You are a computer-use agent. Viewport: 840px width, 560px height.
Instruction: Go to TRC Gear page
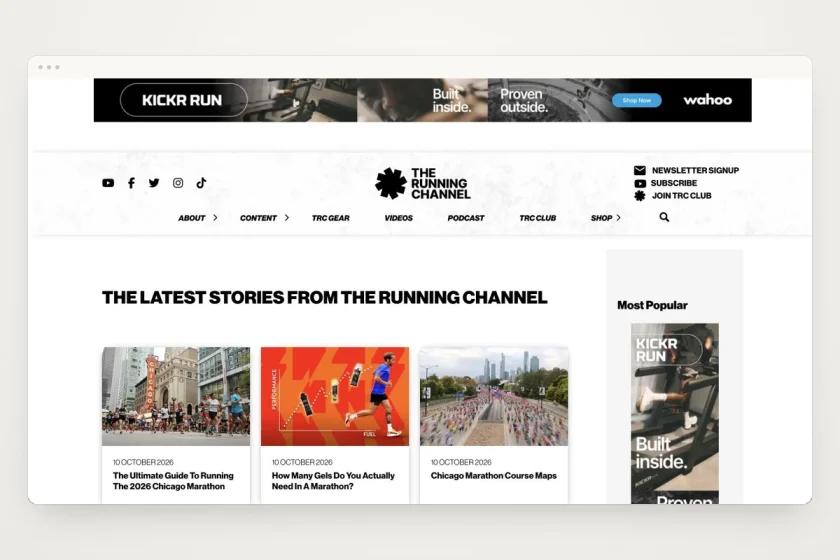tap(331, 218)
